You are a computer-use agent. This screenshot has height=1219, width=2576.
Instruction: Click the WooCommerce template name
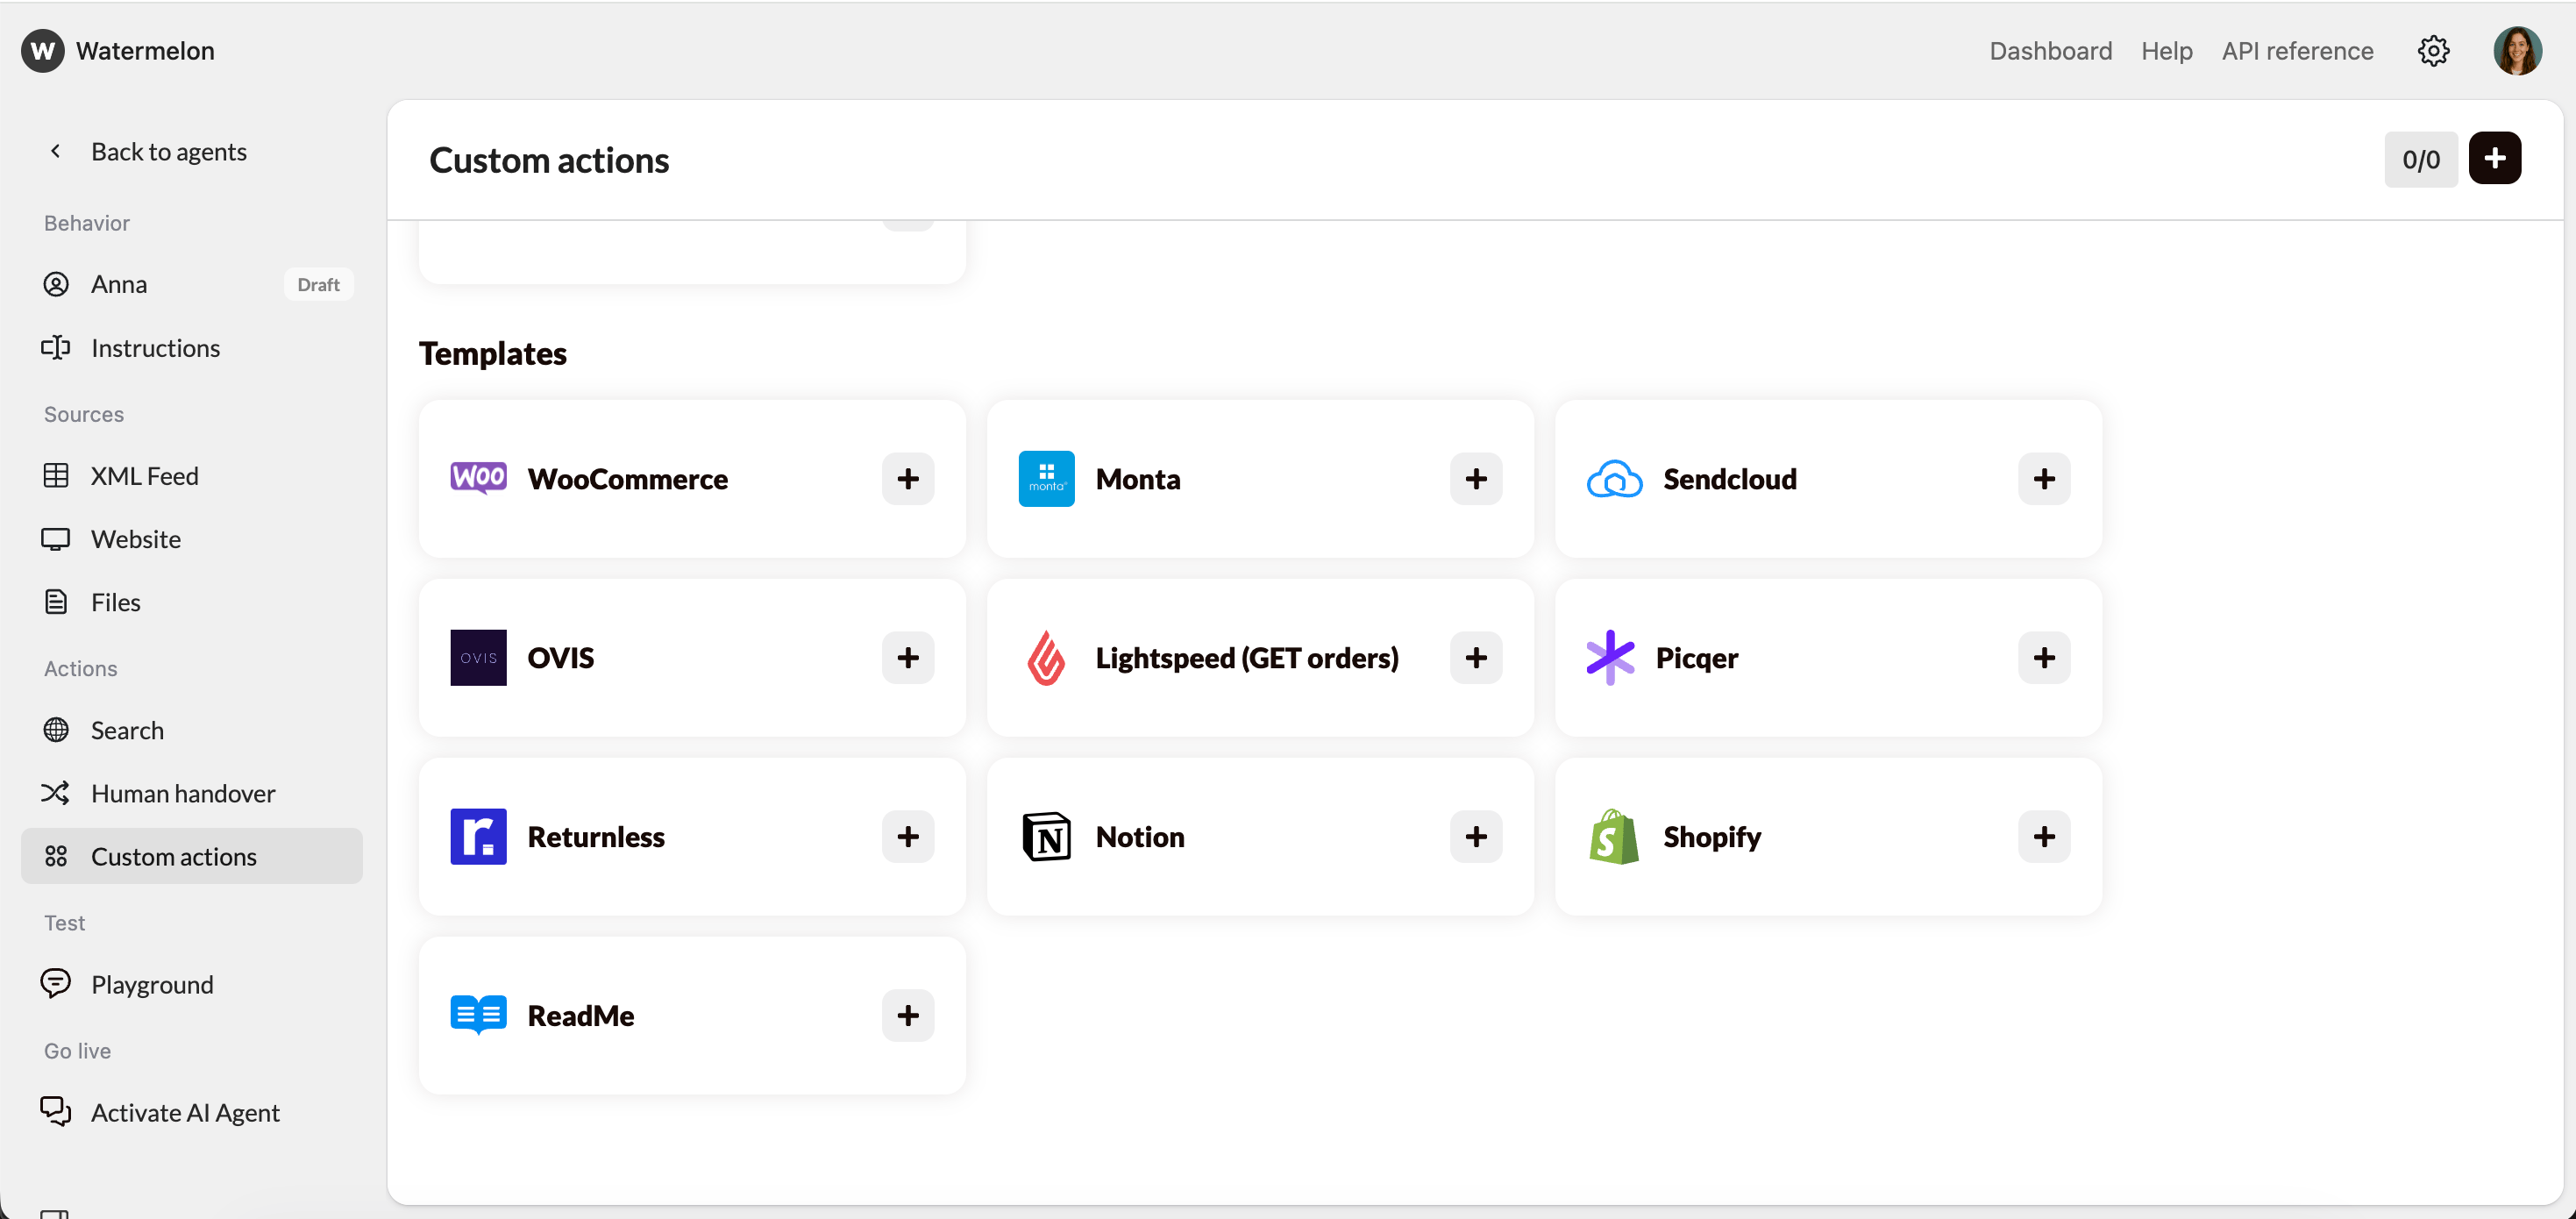click(627, 479)
